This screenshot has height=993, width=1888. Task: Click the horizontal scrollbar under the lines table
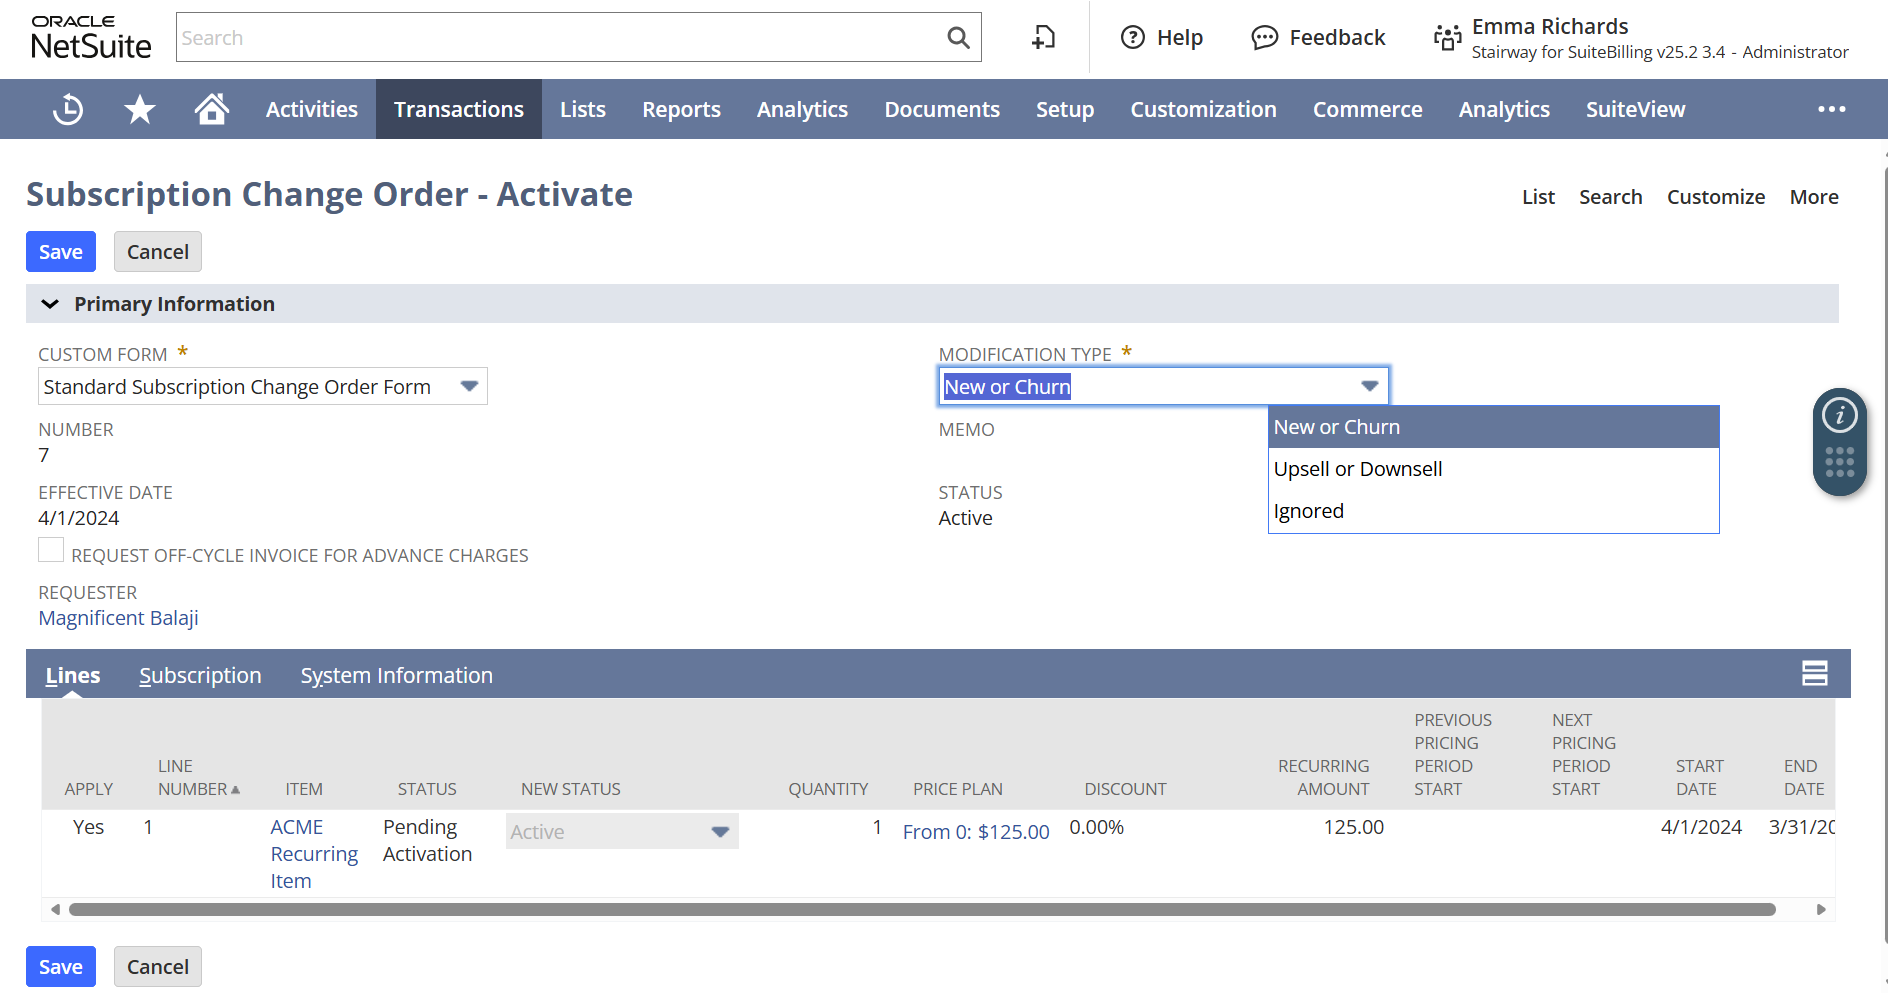click(x=920, y=909)
